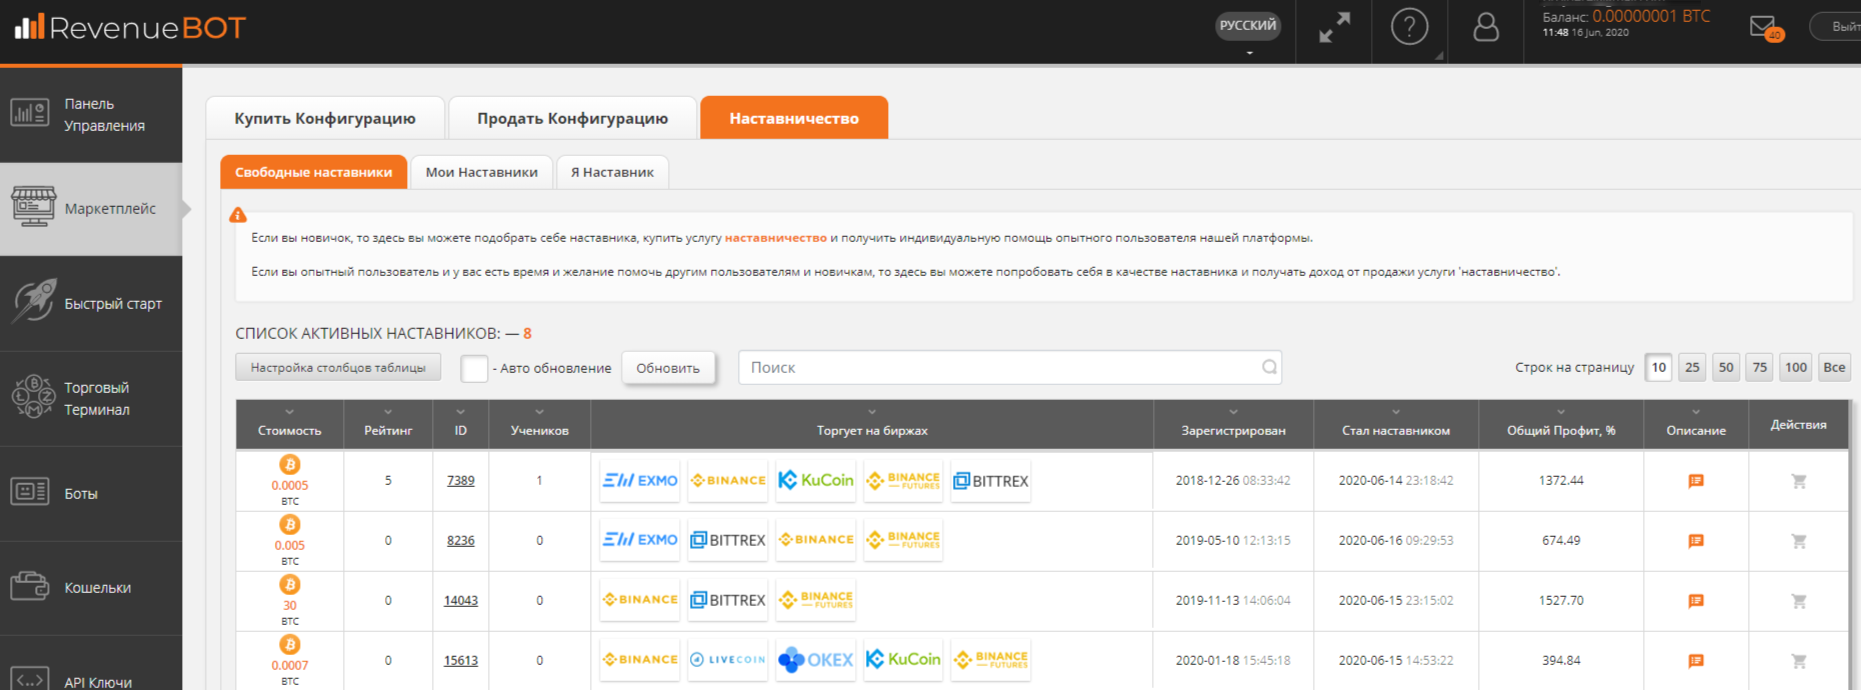The image size is (1861, 690).
Task: Click the cart icon for mentor 14043
Action: point(1798,601)
